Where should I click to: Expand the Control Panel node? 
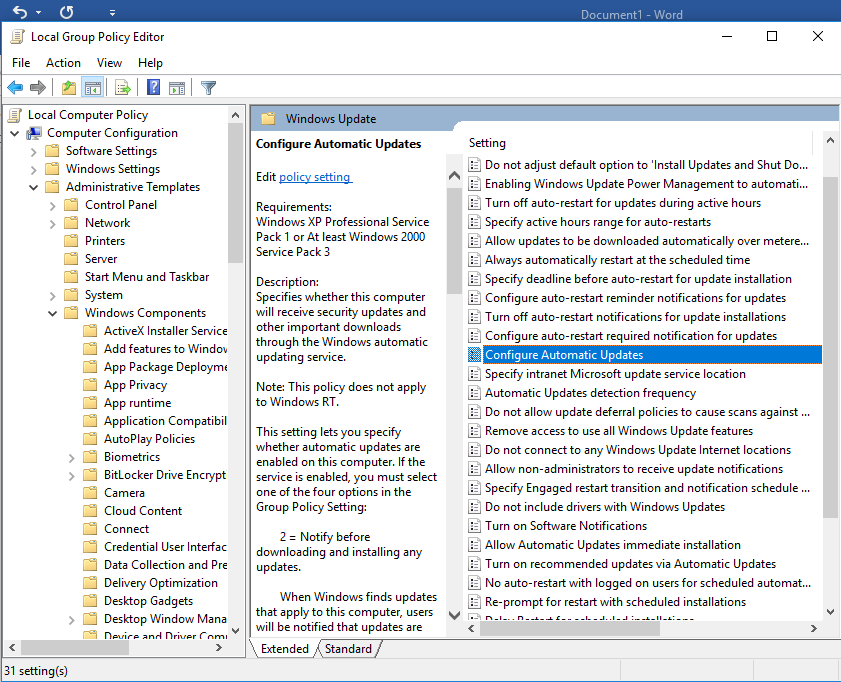tap(52, 205)
